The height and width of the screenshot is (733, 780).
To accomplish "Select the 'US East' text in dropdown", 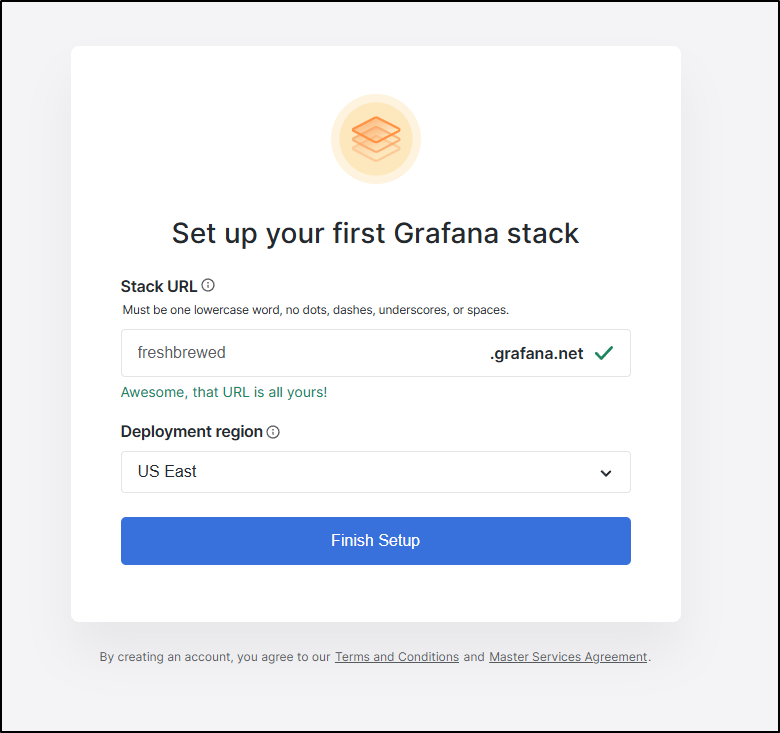I will coord(167,471).
